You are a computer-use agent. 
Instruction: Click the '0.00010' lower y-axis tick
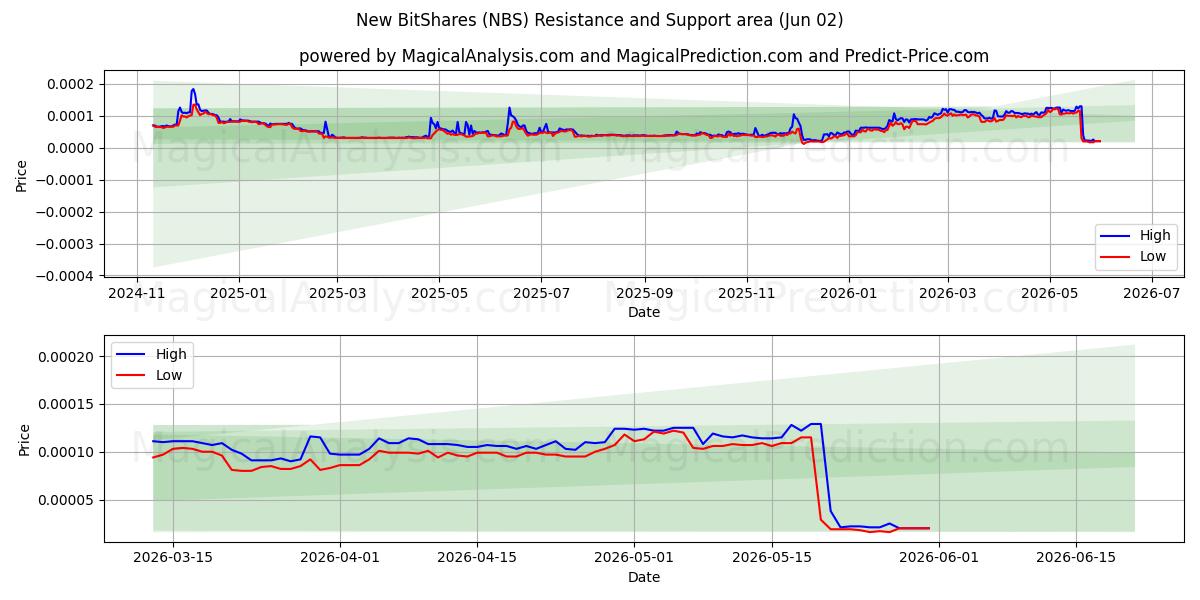(68, 453)
